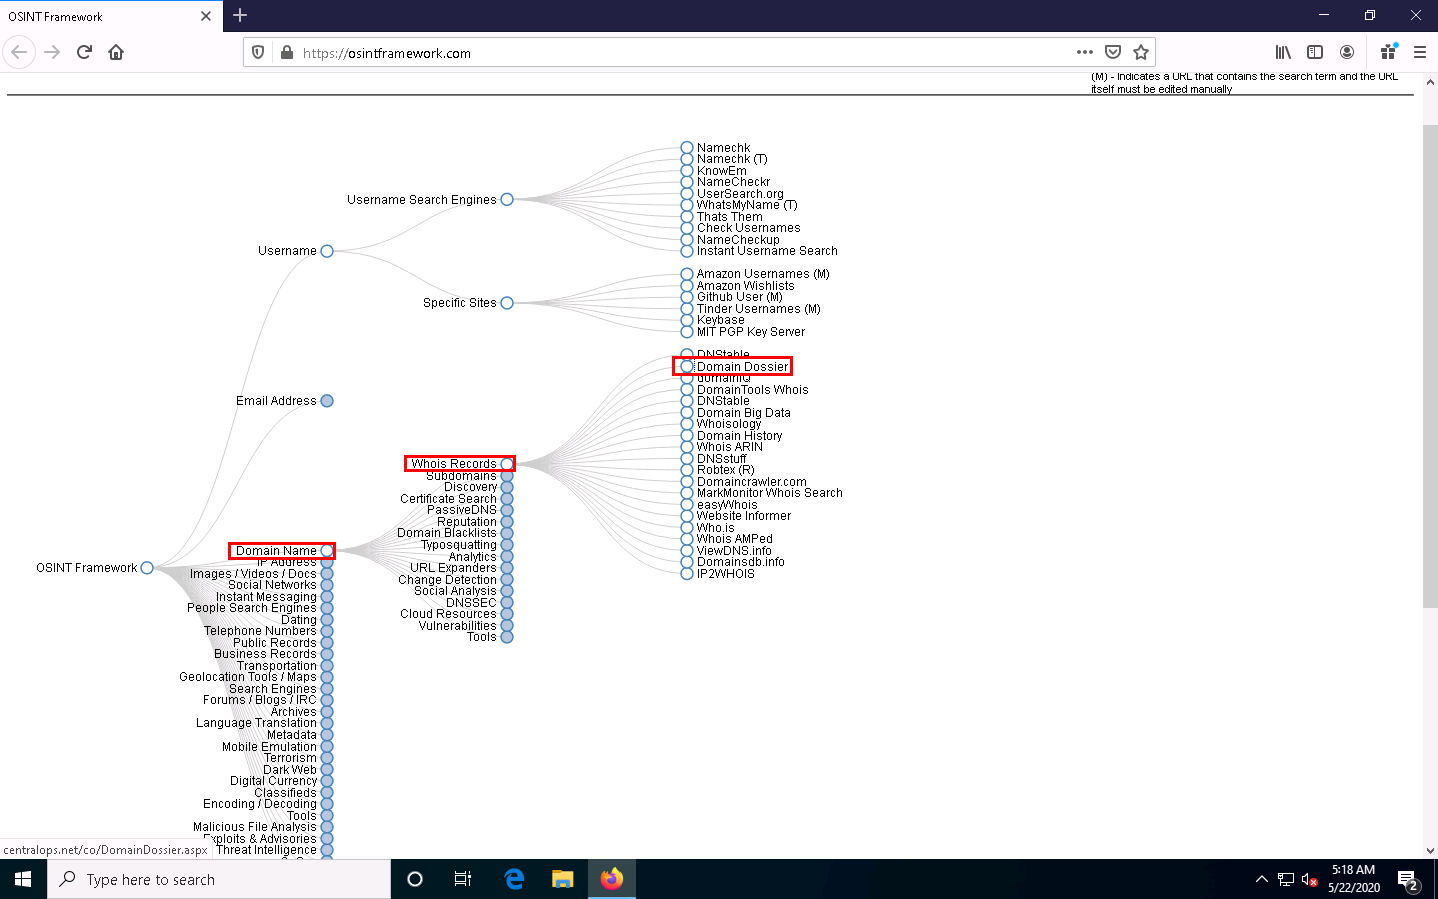The image size is (1438, 899).
Task: Open the taskbar clock and date
Action: (x=1354, y=879)
